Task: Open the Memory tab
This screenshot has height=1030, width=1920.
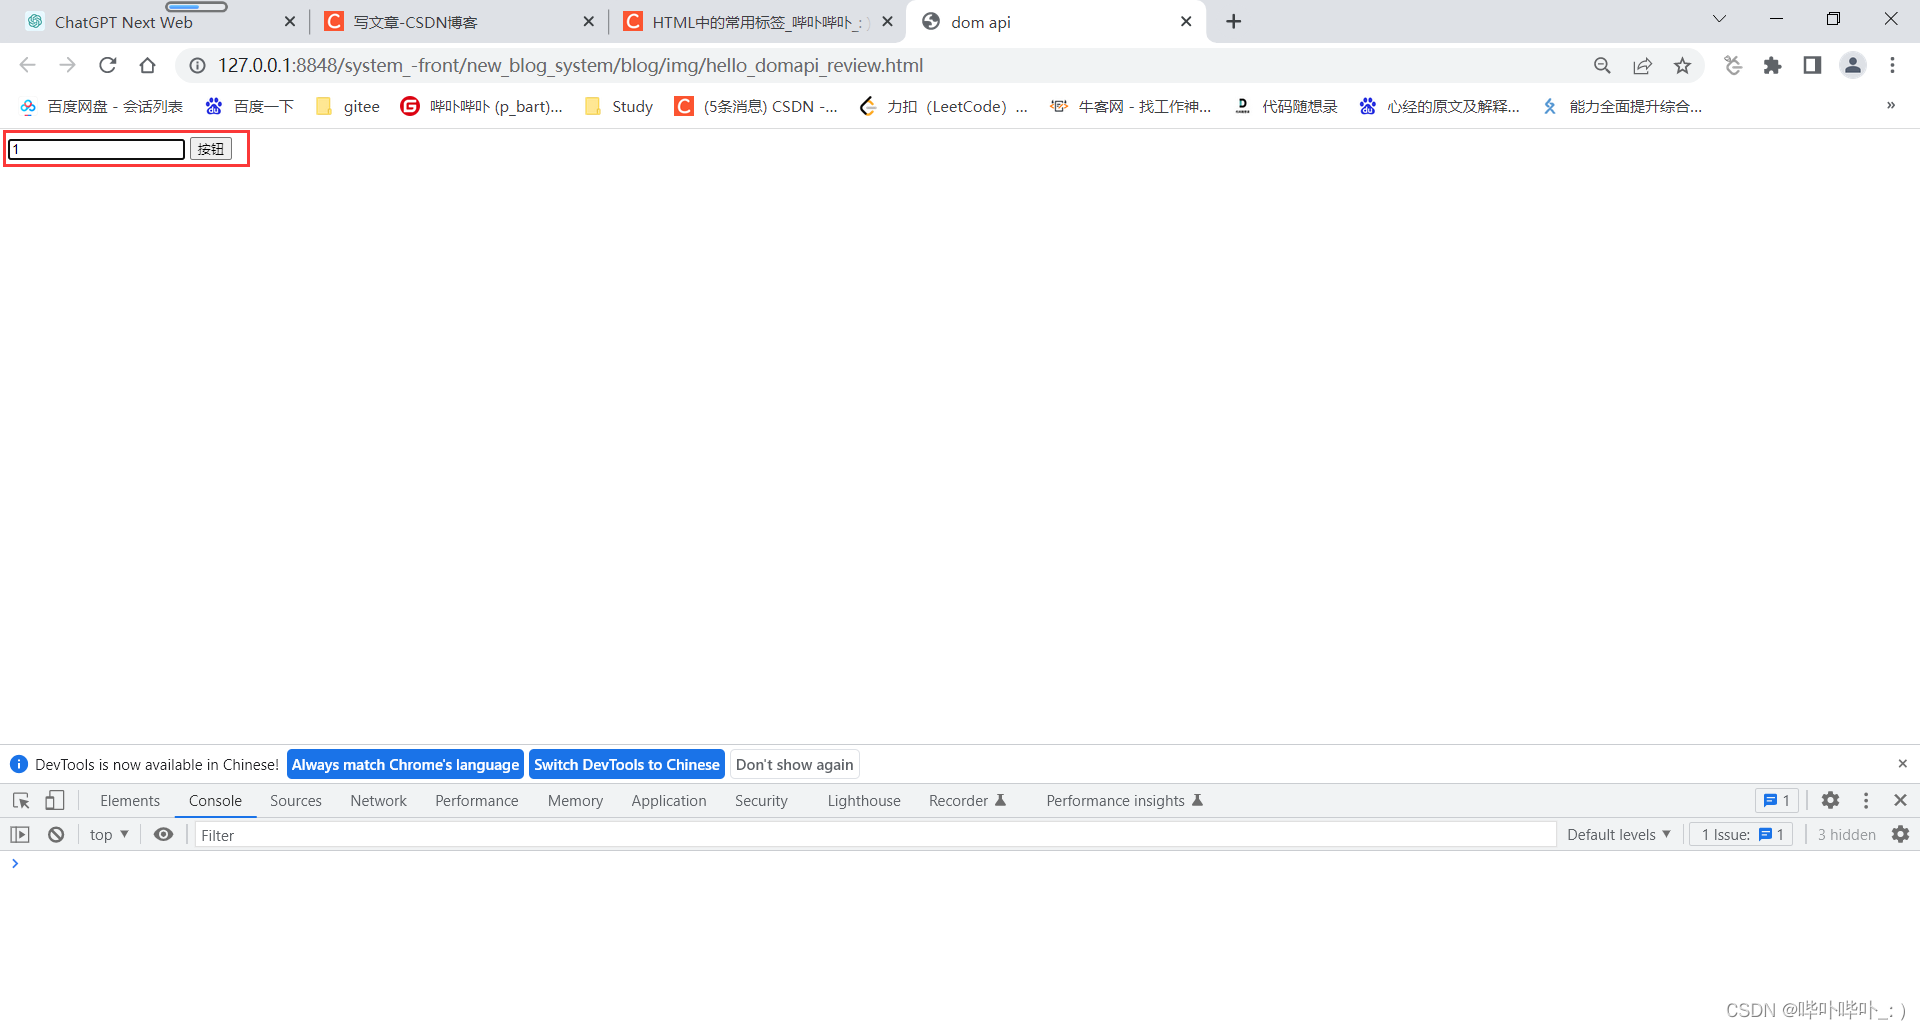Action: pos(575,800)
